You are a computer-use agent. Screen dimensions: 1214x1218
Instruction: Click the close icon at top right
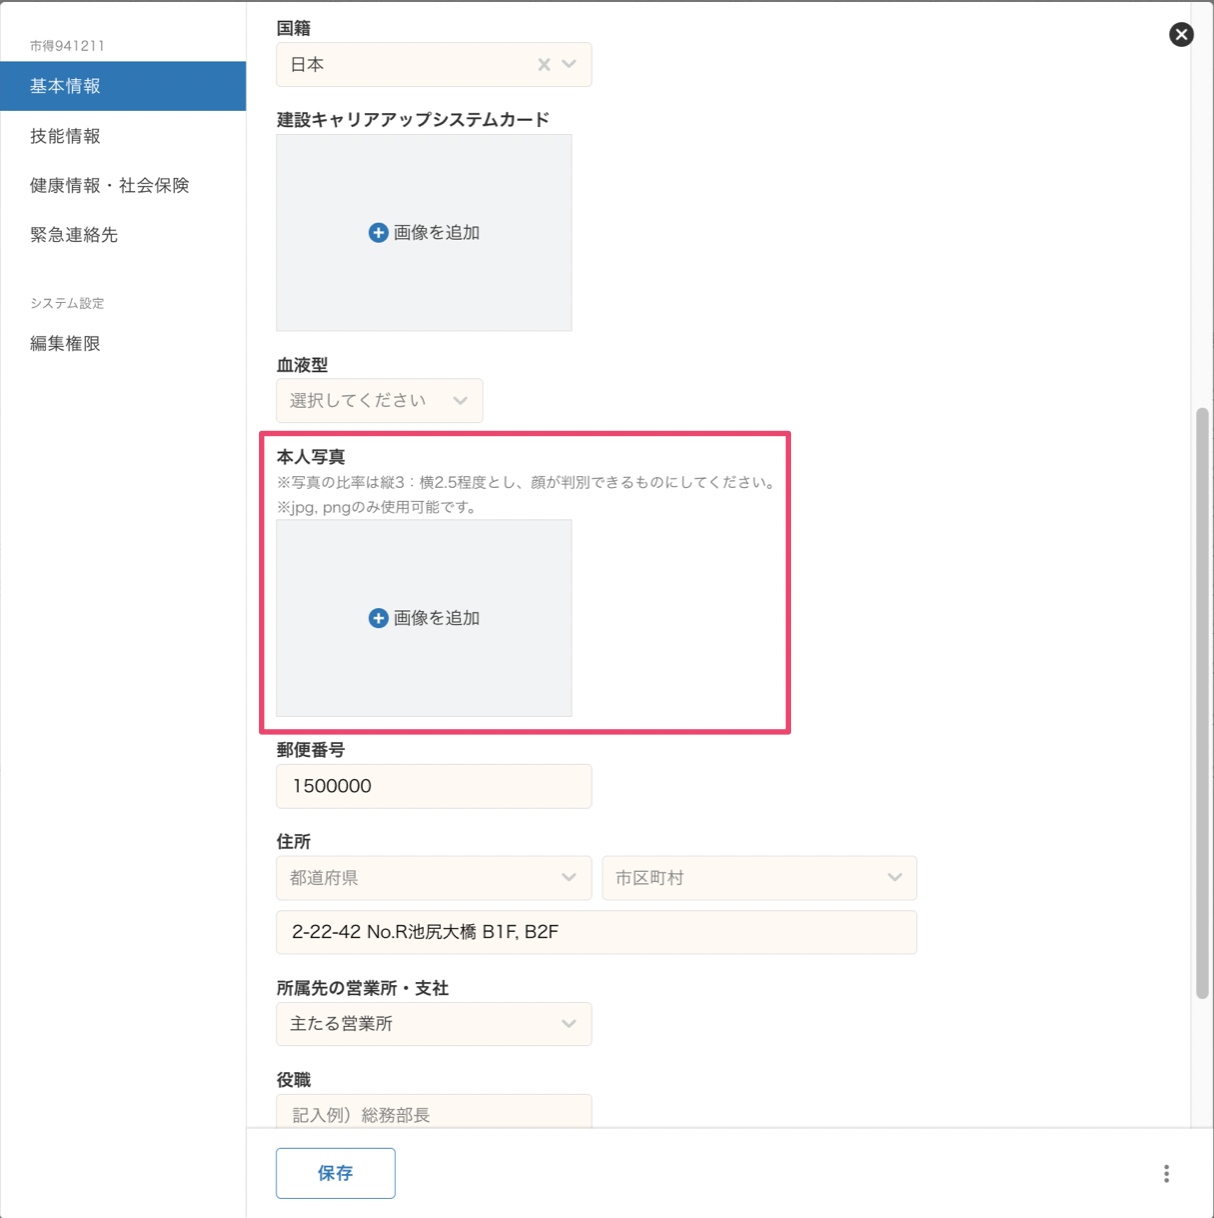(x=1181, y=35)
